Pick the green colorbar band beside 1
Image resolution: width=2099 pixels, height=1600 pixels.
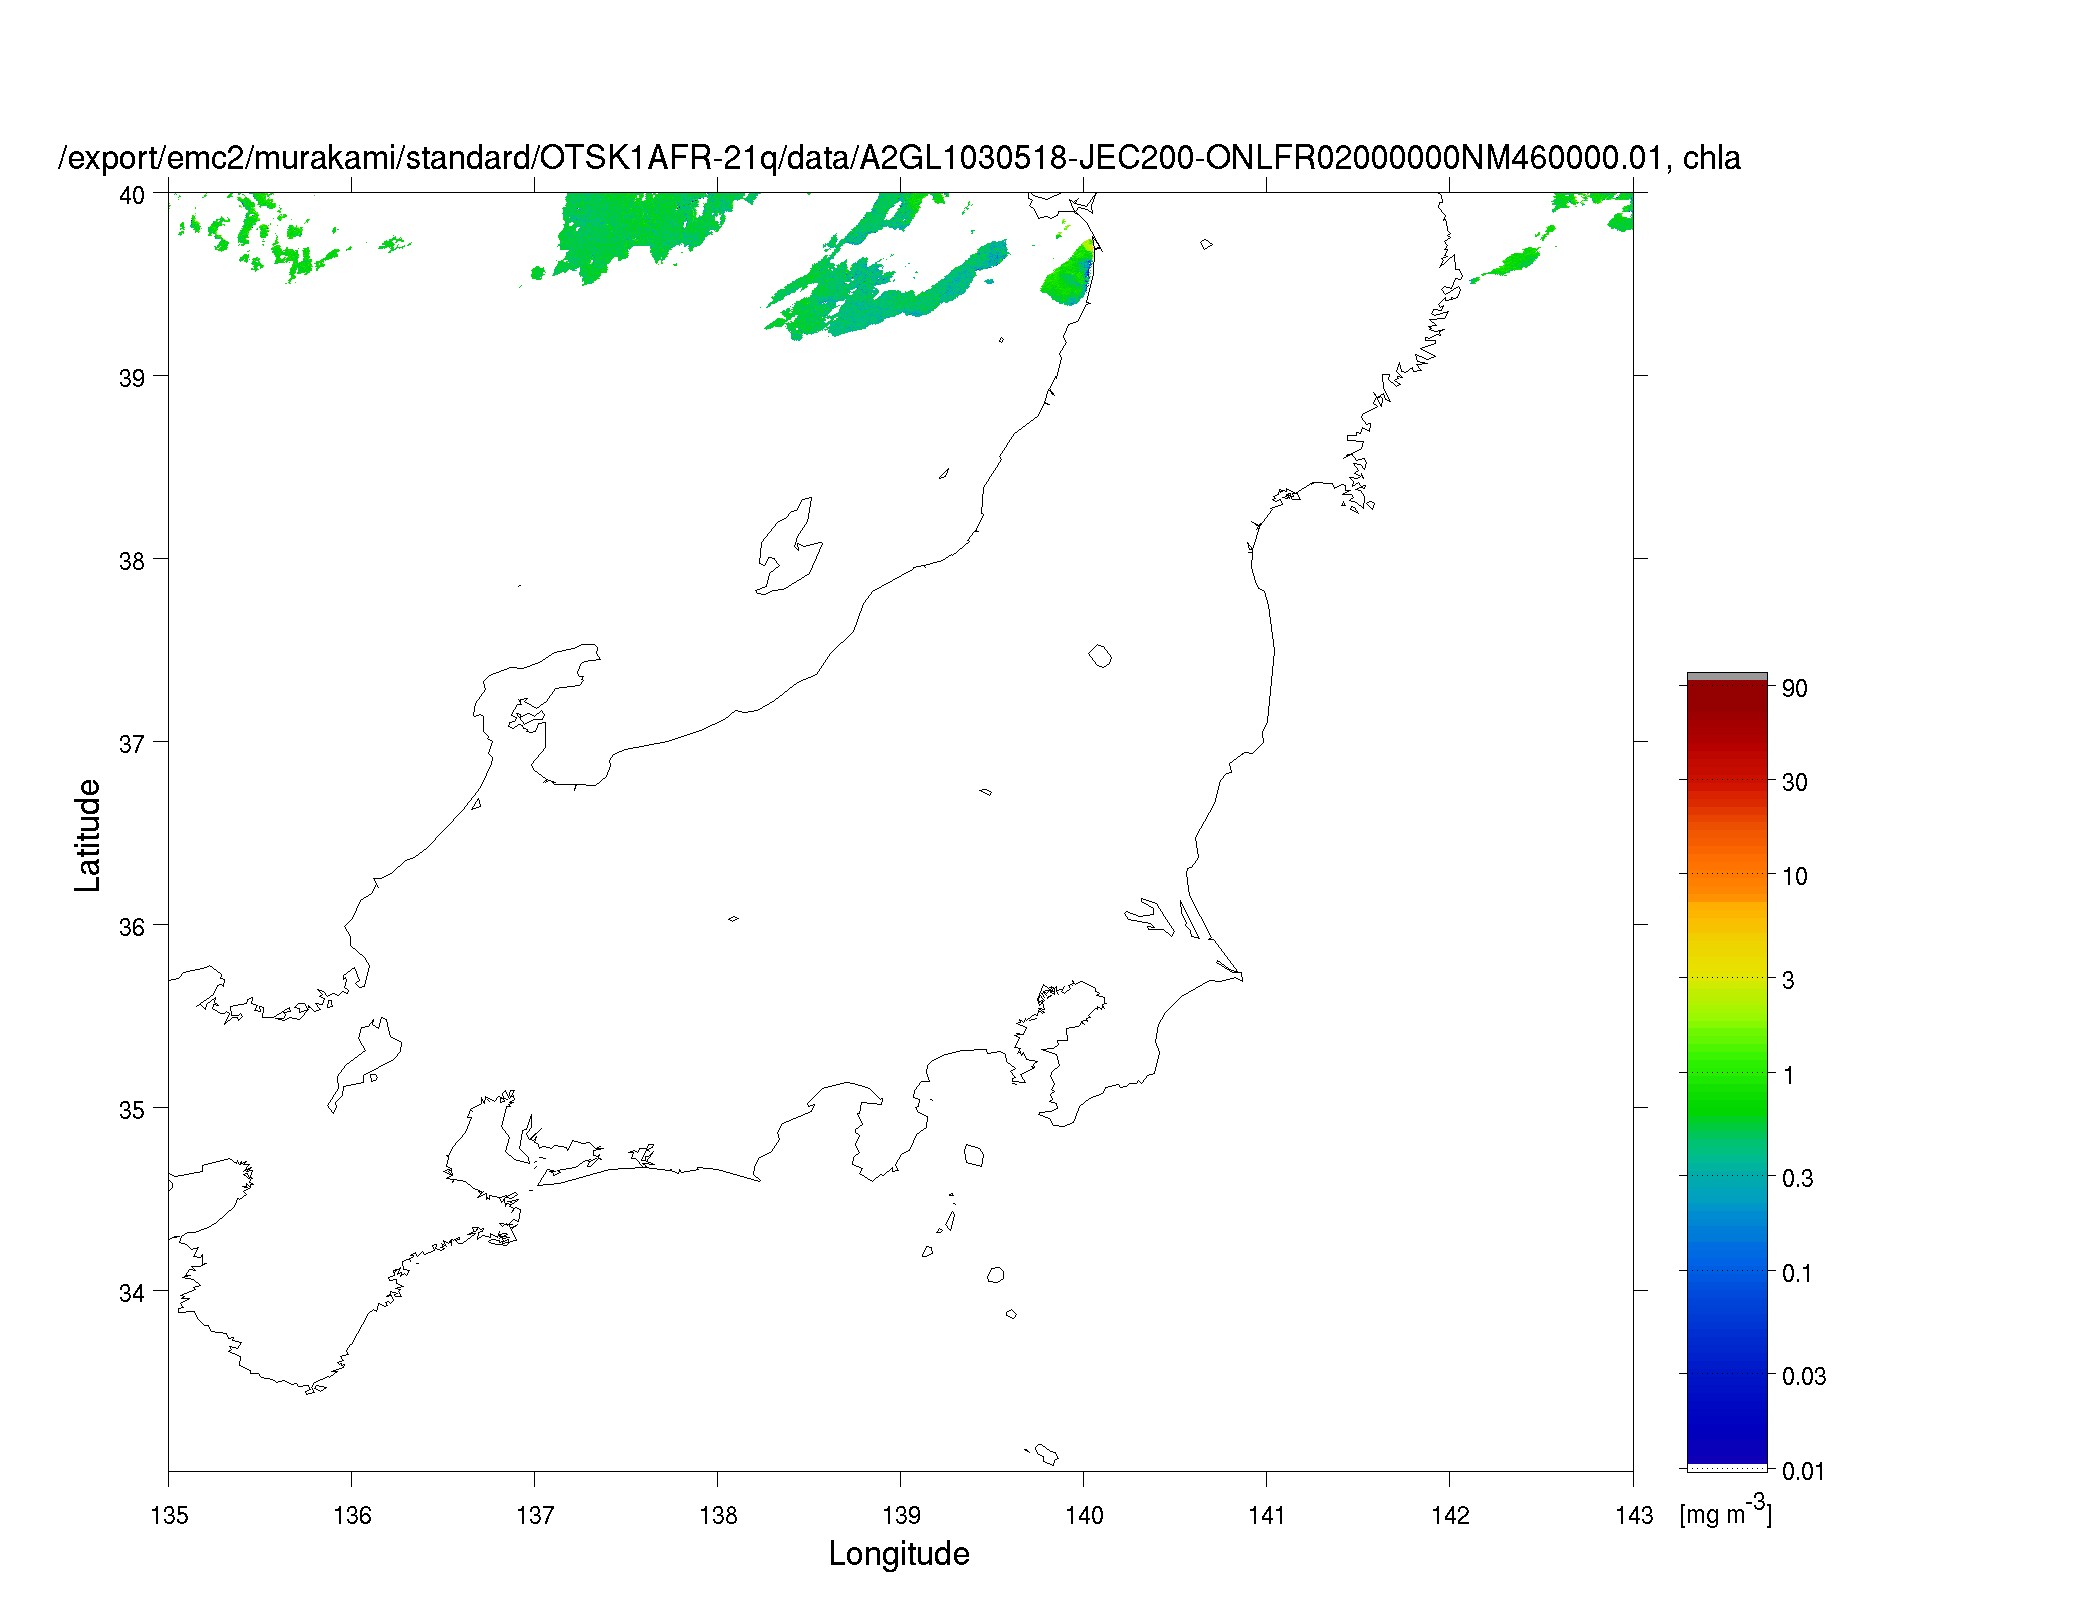click(x=1727, y=1073)
